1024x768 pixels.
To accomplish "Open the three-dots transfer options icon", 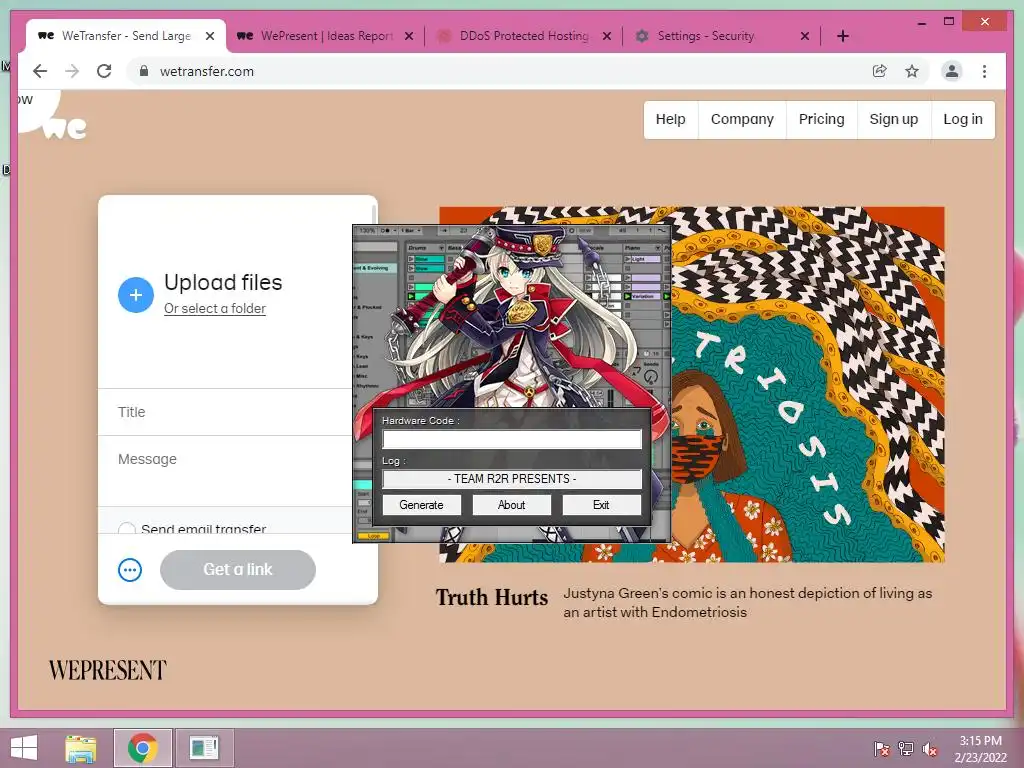I will (x=130, y=570).
